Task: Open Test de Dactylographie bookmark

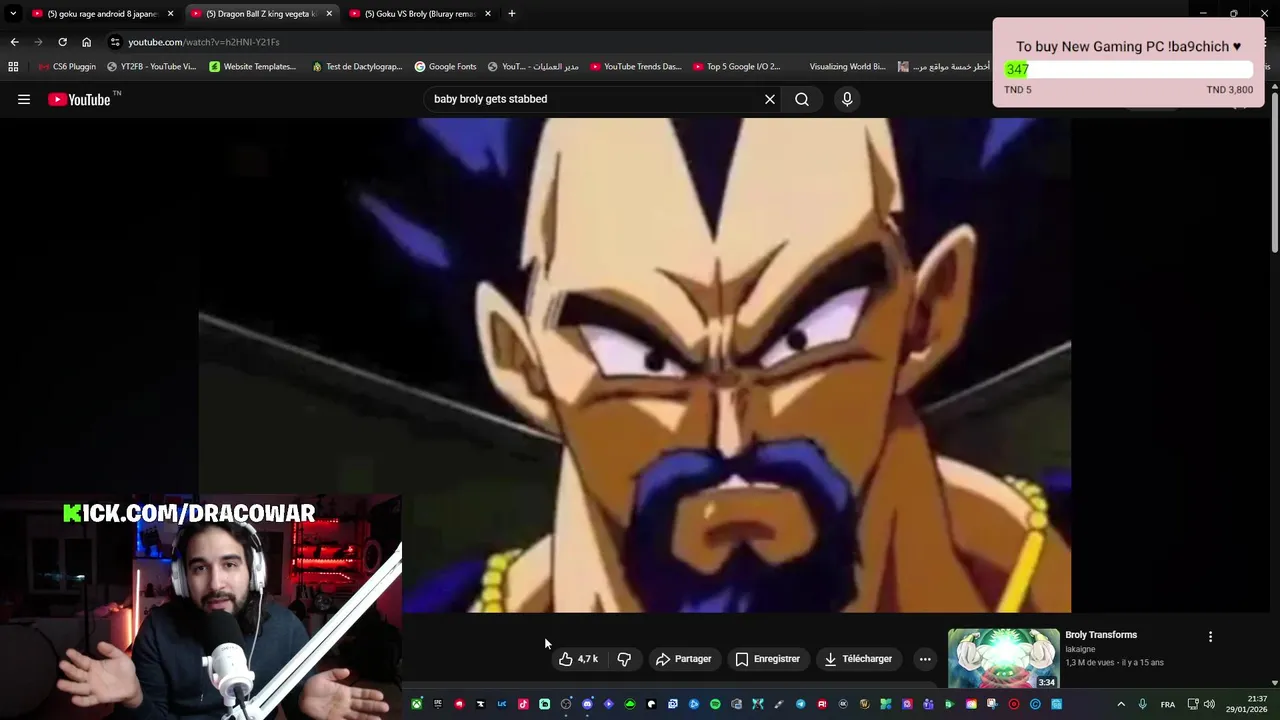Action: (357, 67)
